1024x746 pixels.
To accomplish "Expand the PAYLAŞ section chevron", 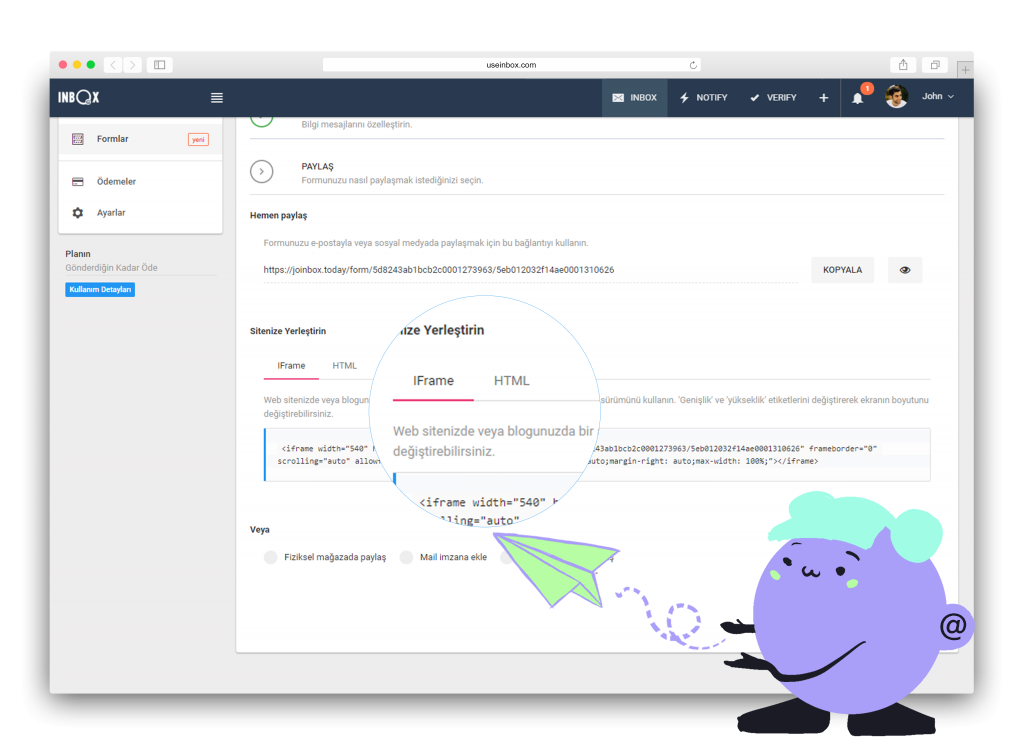I will click(261, 172).
